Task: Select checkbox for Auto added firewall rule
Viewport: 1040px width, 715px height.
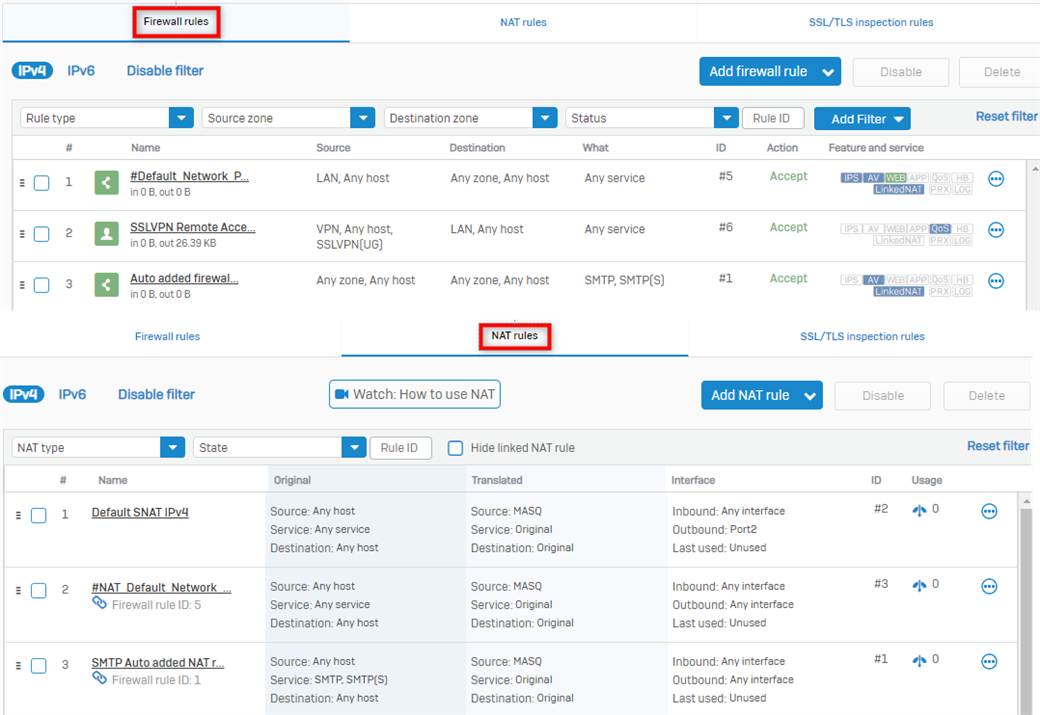Action: (41, 285)
